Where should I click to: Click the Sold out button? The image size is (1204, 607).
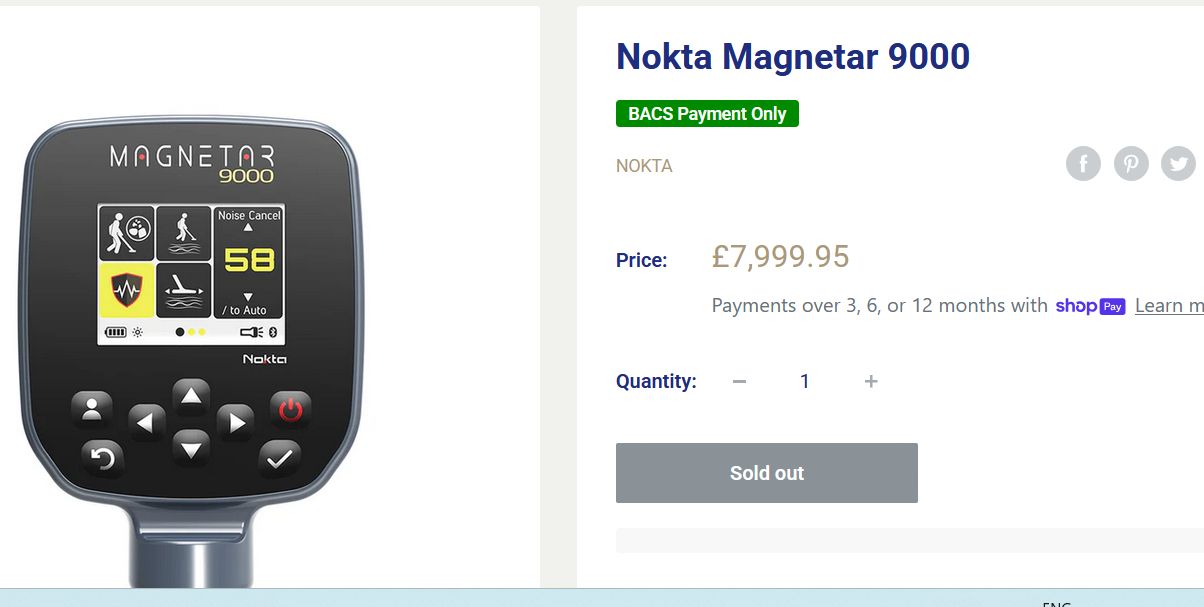click(x=766, y=473)
